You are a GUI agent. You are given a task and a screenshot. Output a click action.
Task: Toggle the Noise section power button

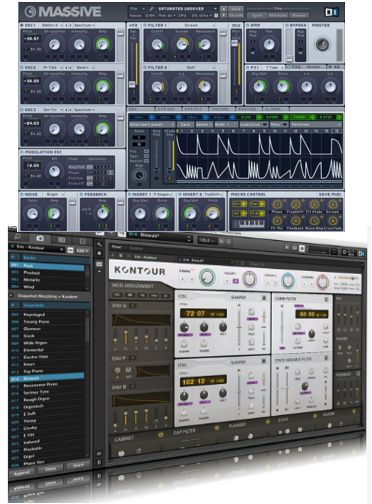[x=22, y=194]
